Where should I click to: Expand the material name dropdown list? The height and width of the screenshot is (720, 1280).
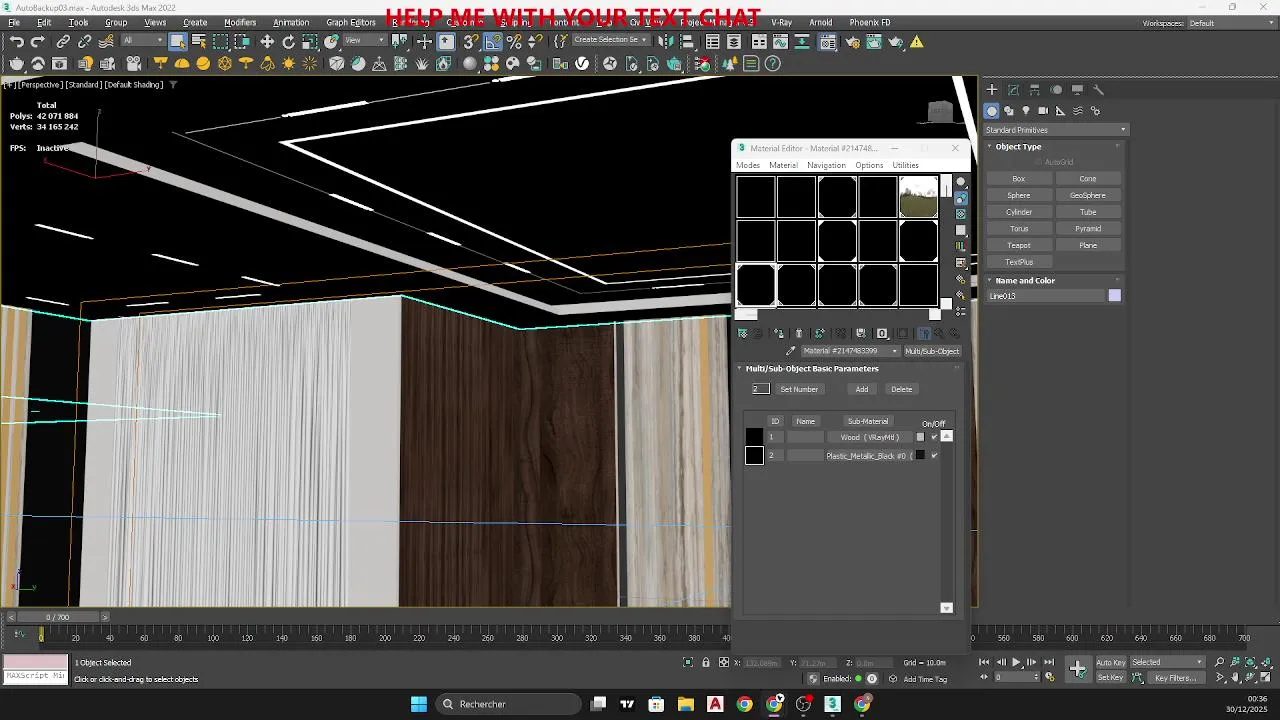(x=895, y=351)
